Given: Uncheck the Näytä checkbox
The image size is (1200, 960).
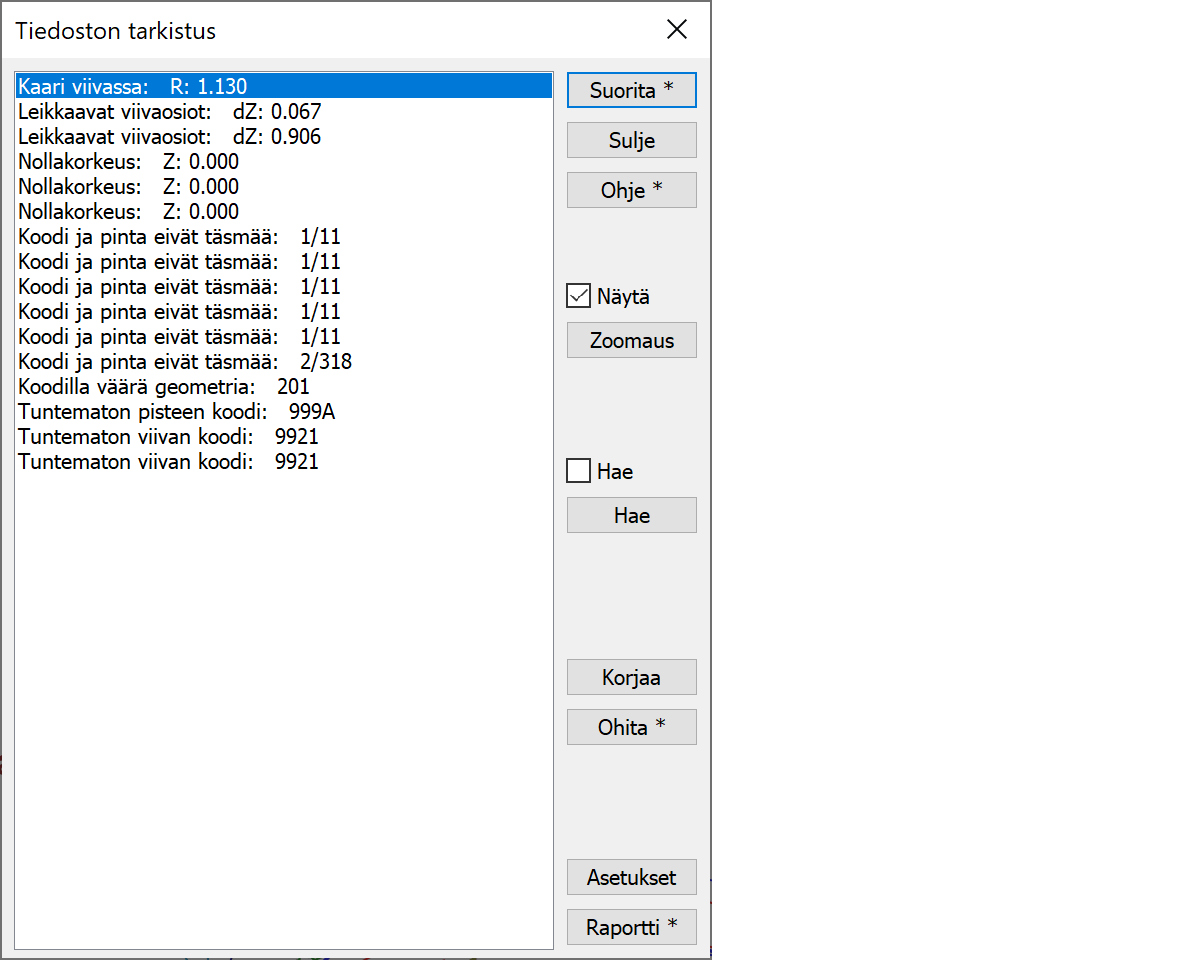Looking at the screenshot, I should (x=579, y=296).
